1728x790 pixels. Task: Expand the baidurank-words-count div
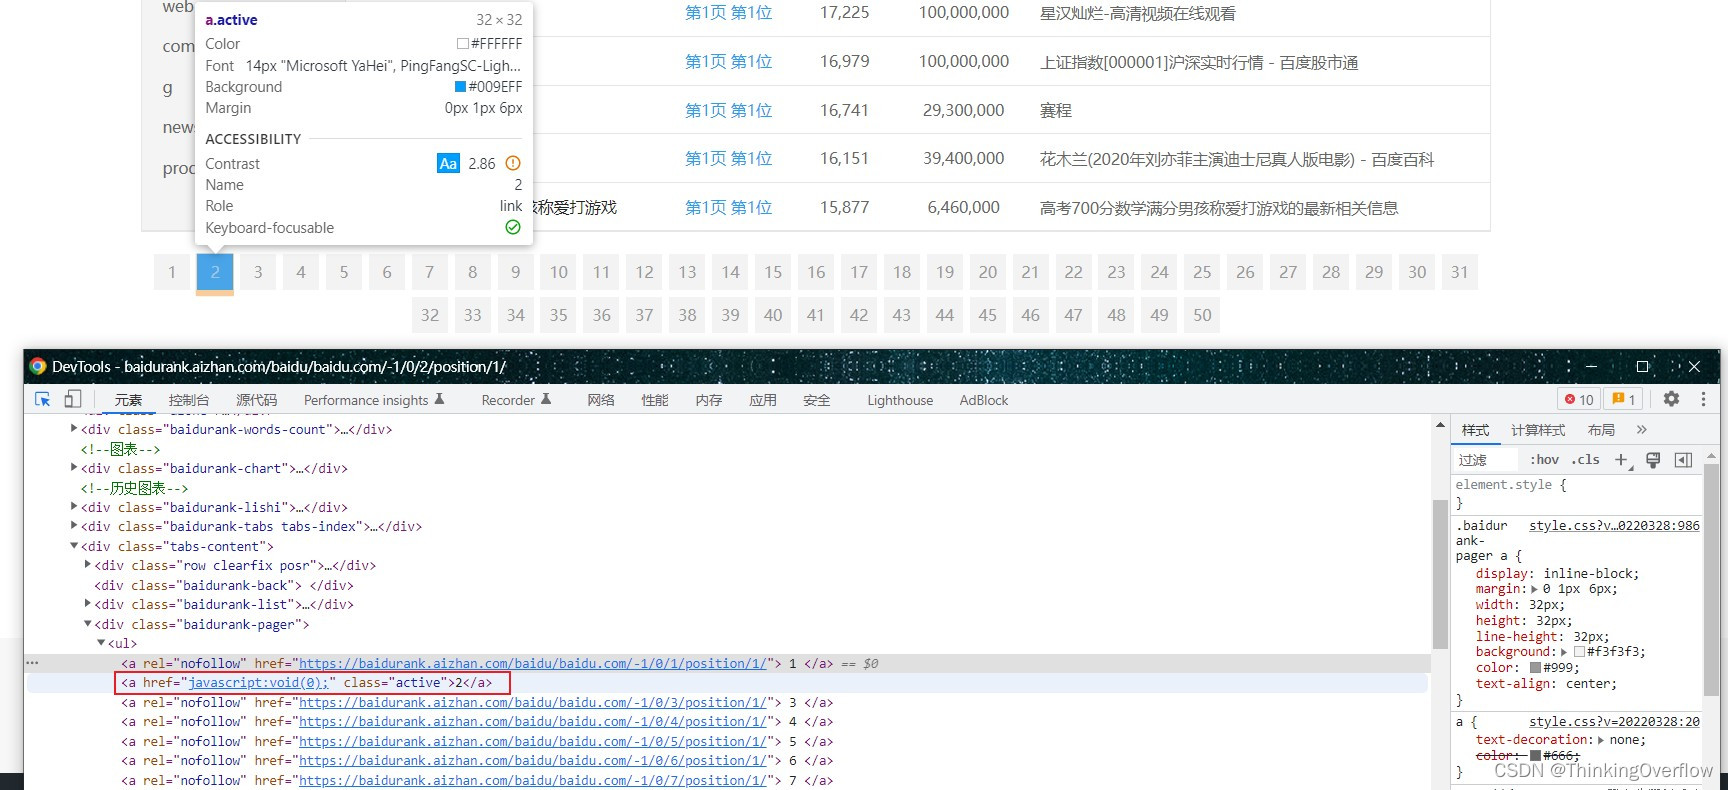click(x=74, y=429)
